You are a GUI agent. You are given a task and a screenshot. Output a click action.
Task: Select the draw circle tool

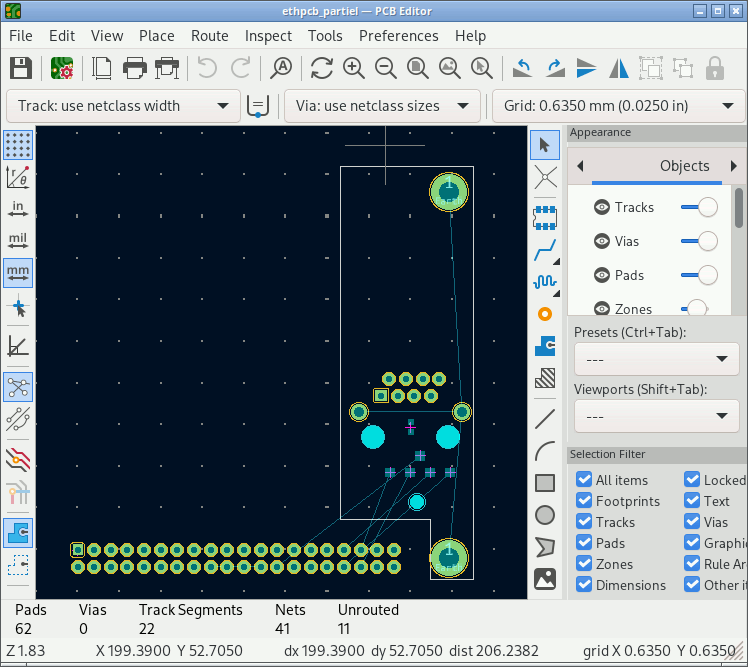pos(545,515)
